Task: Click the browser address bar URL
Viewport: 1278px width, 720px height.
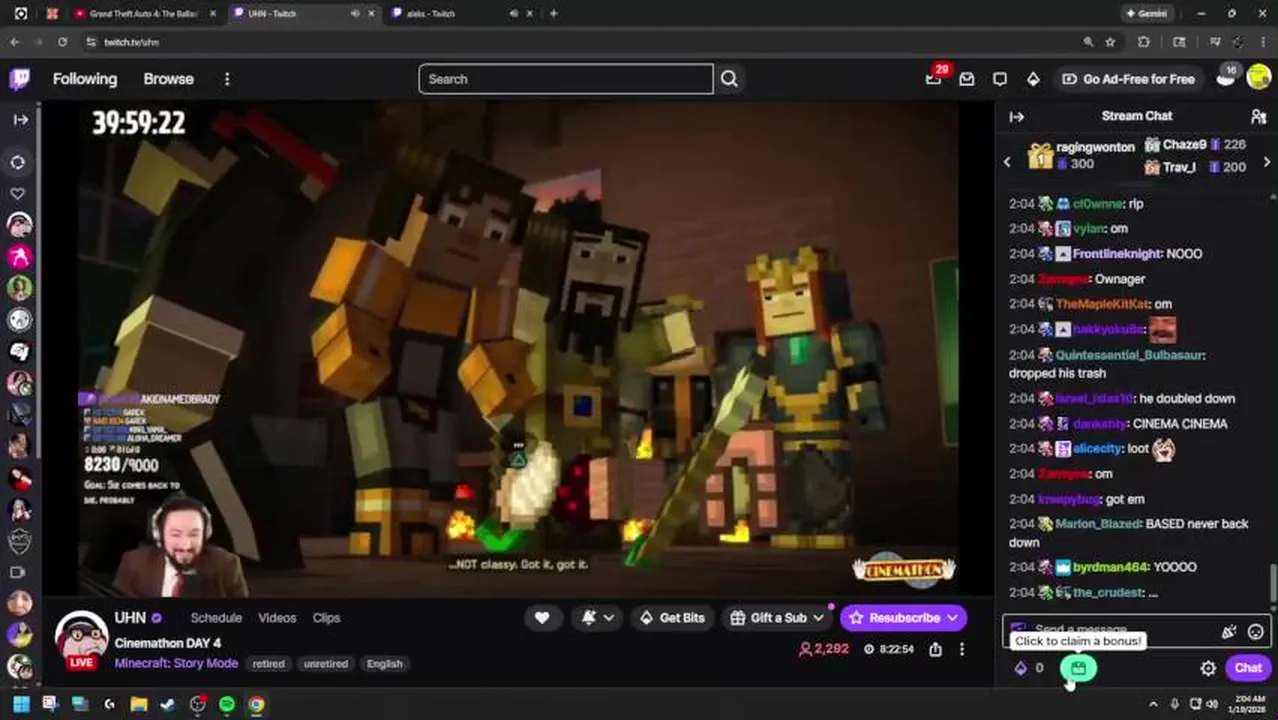Action: click(131, 42)
